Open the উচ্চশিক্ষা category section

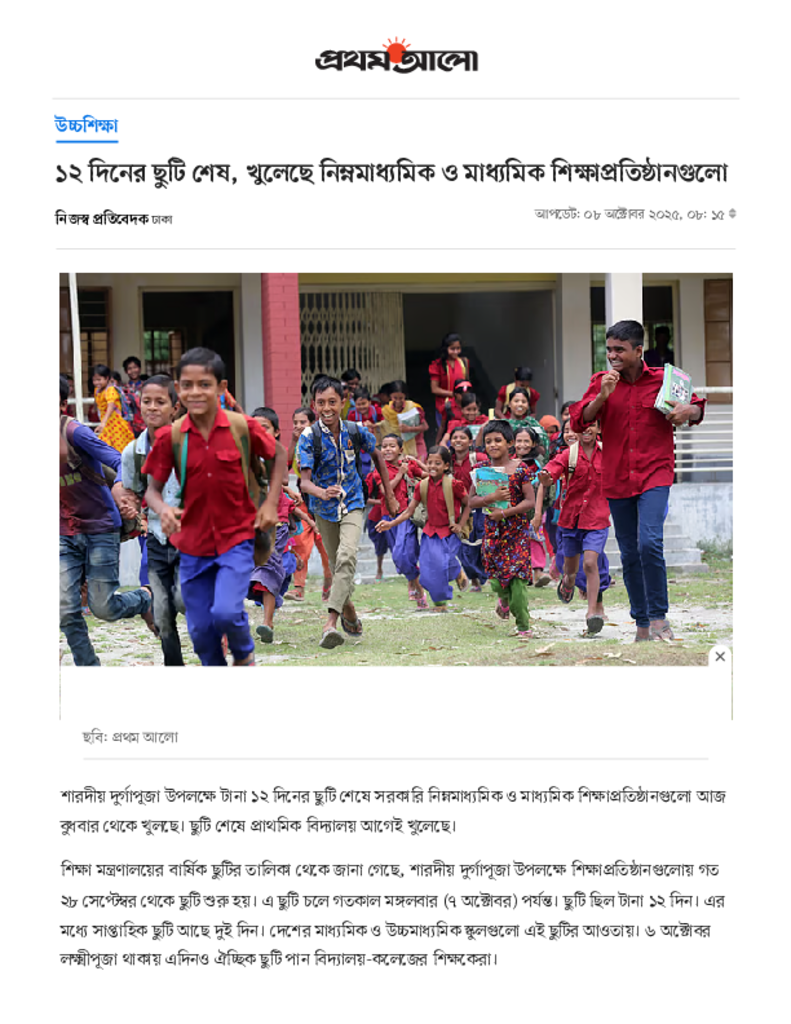click(86, 125)
